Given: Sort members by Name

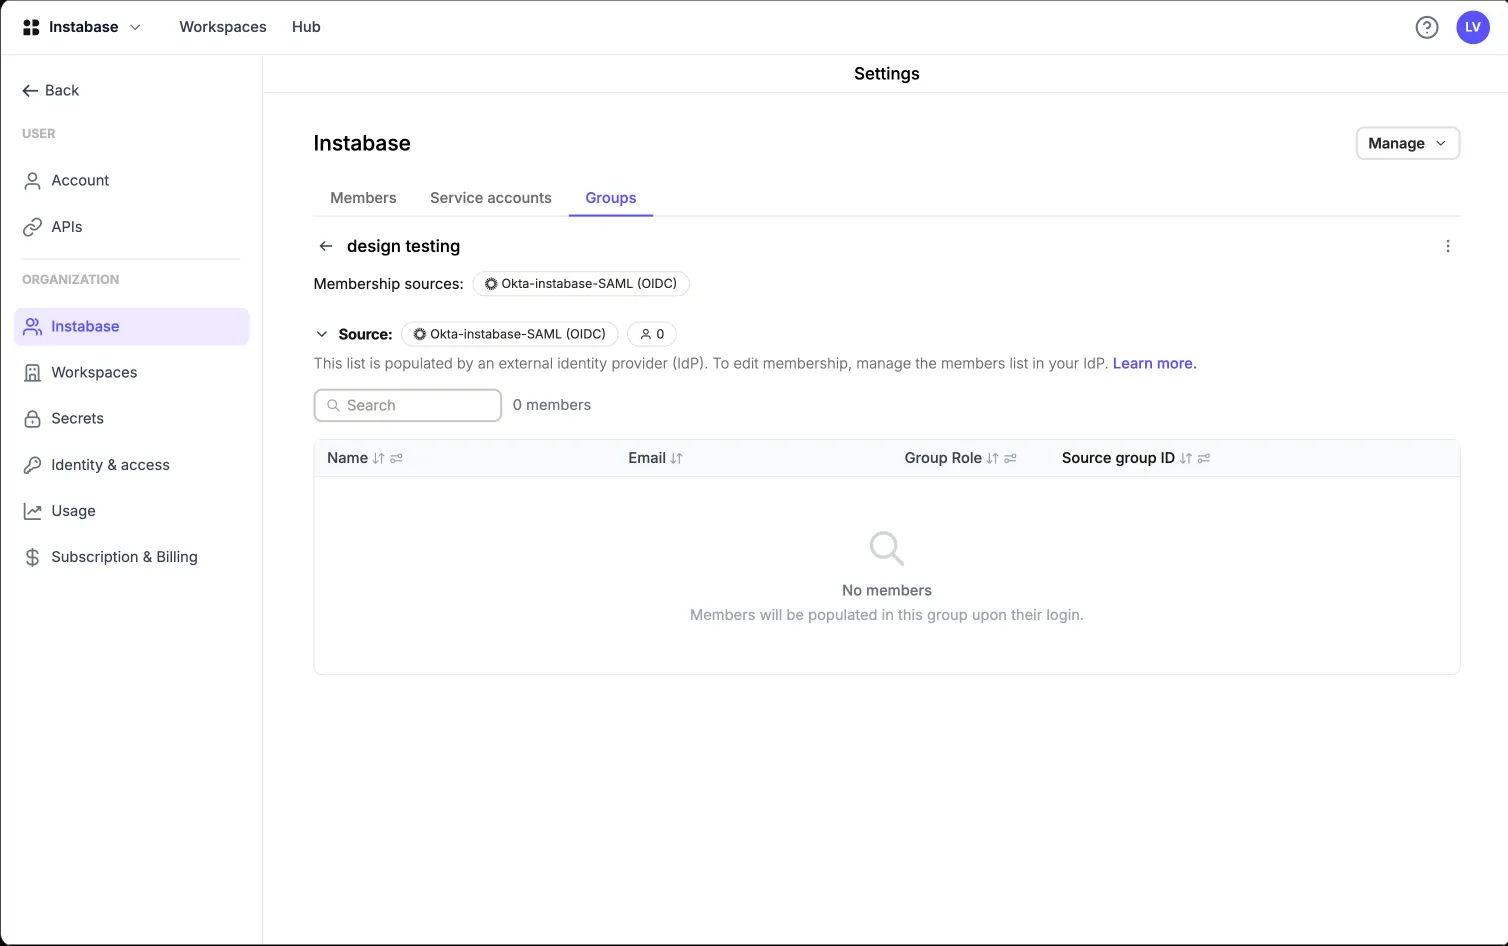Looking at the screenshot, I should tap(378, 458).
